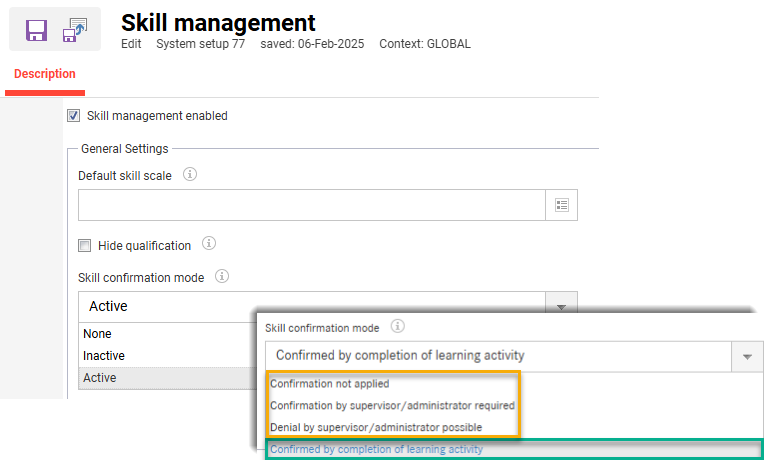Choose the Confirmation not applied option
The width and height of the screenshot is (764, 460).
(x=330, y=384)
